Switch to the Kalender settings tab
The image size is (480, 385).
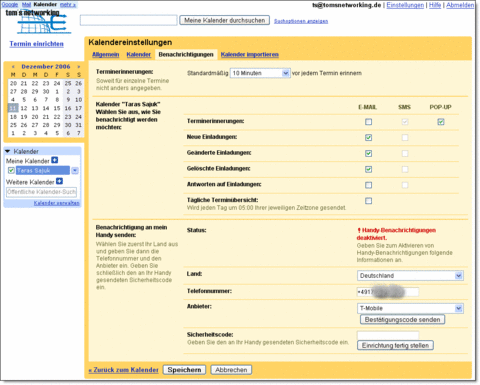pos(139,54)
